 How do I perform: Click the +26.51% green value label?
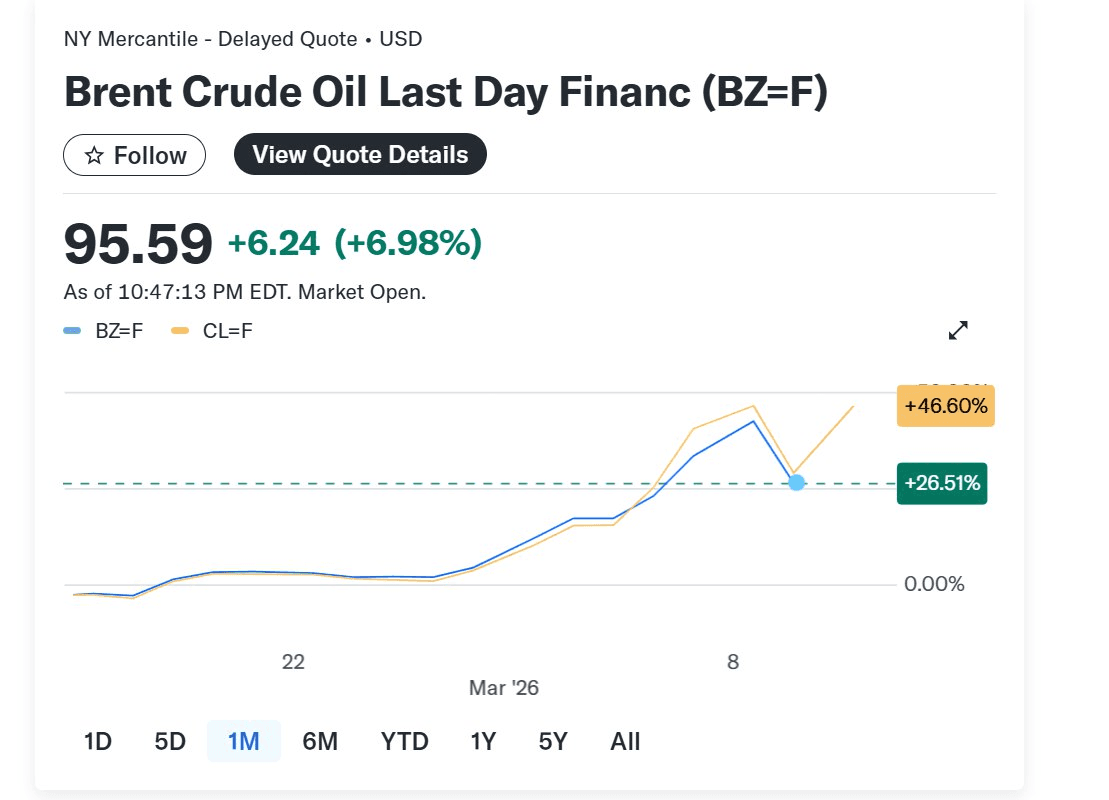coord(941,484)
